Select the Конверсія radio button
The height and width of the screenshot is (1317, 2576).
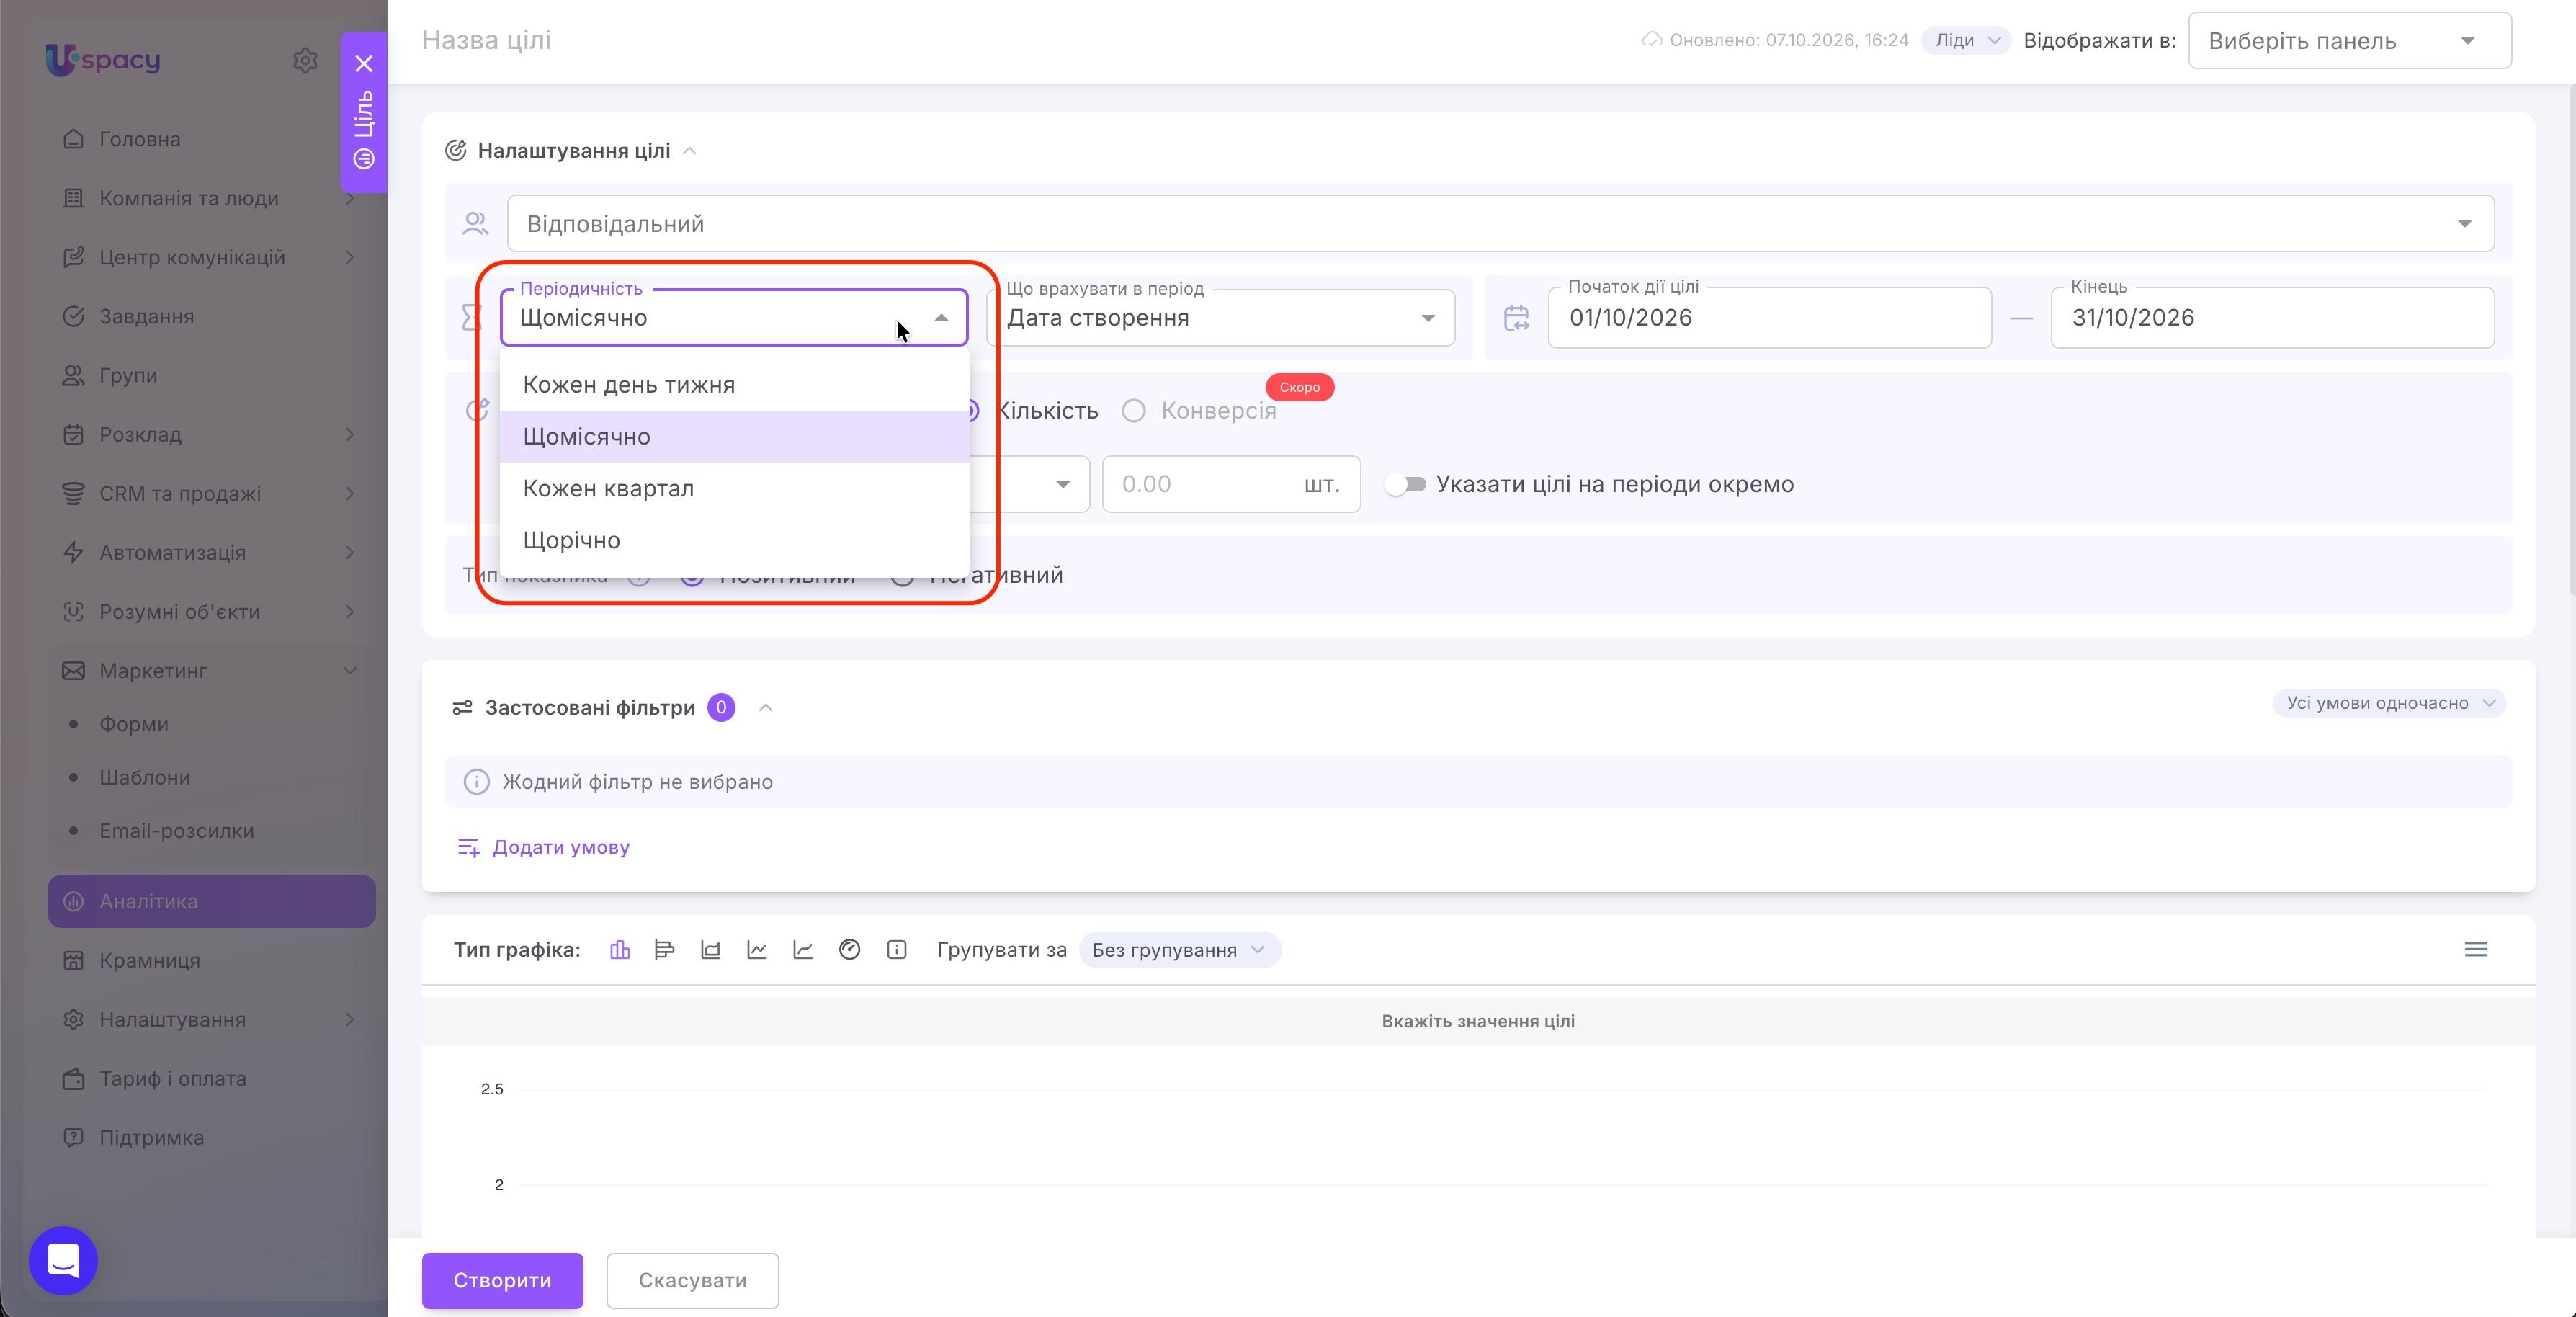tap(1133, 411)
